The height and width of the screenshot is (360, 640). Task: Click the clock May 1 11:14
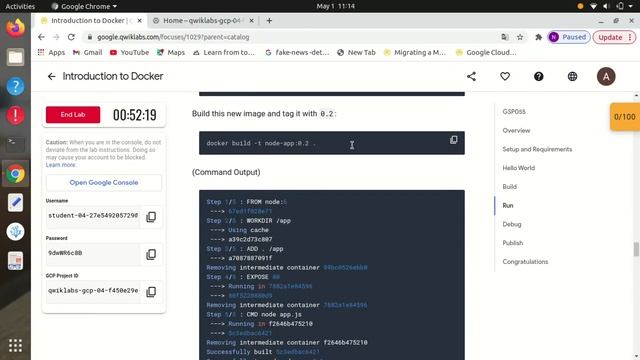[336, 6]
